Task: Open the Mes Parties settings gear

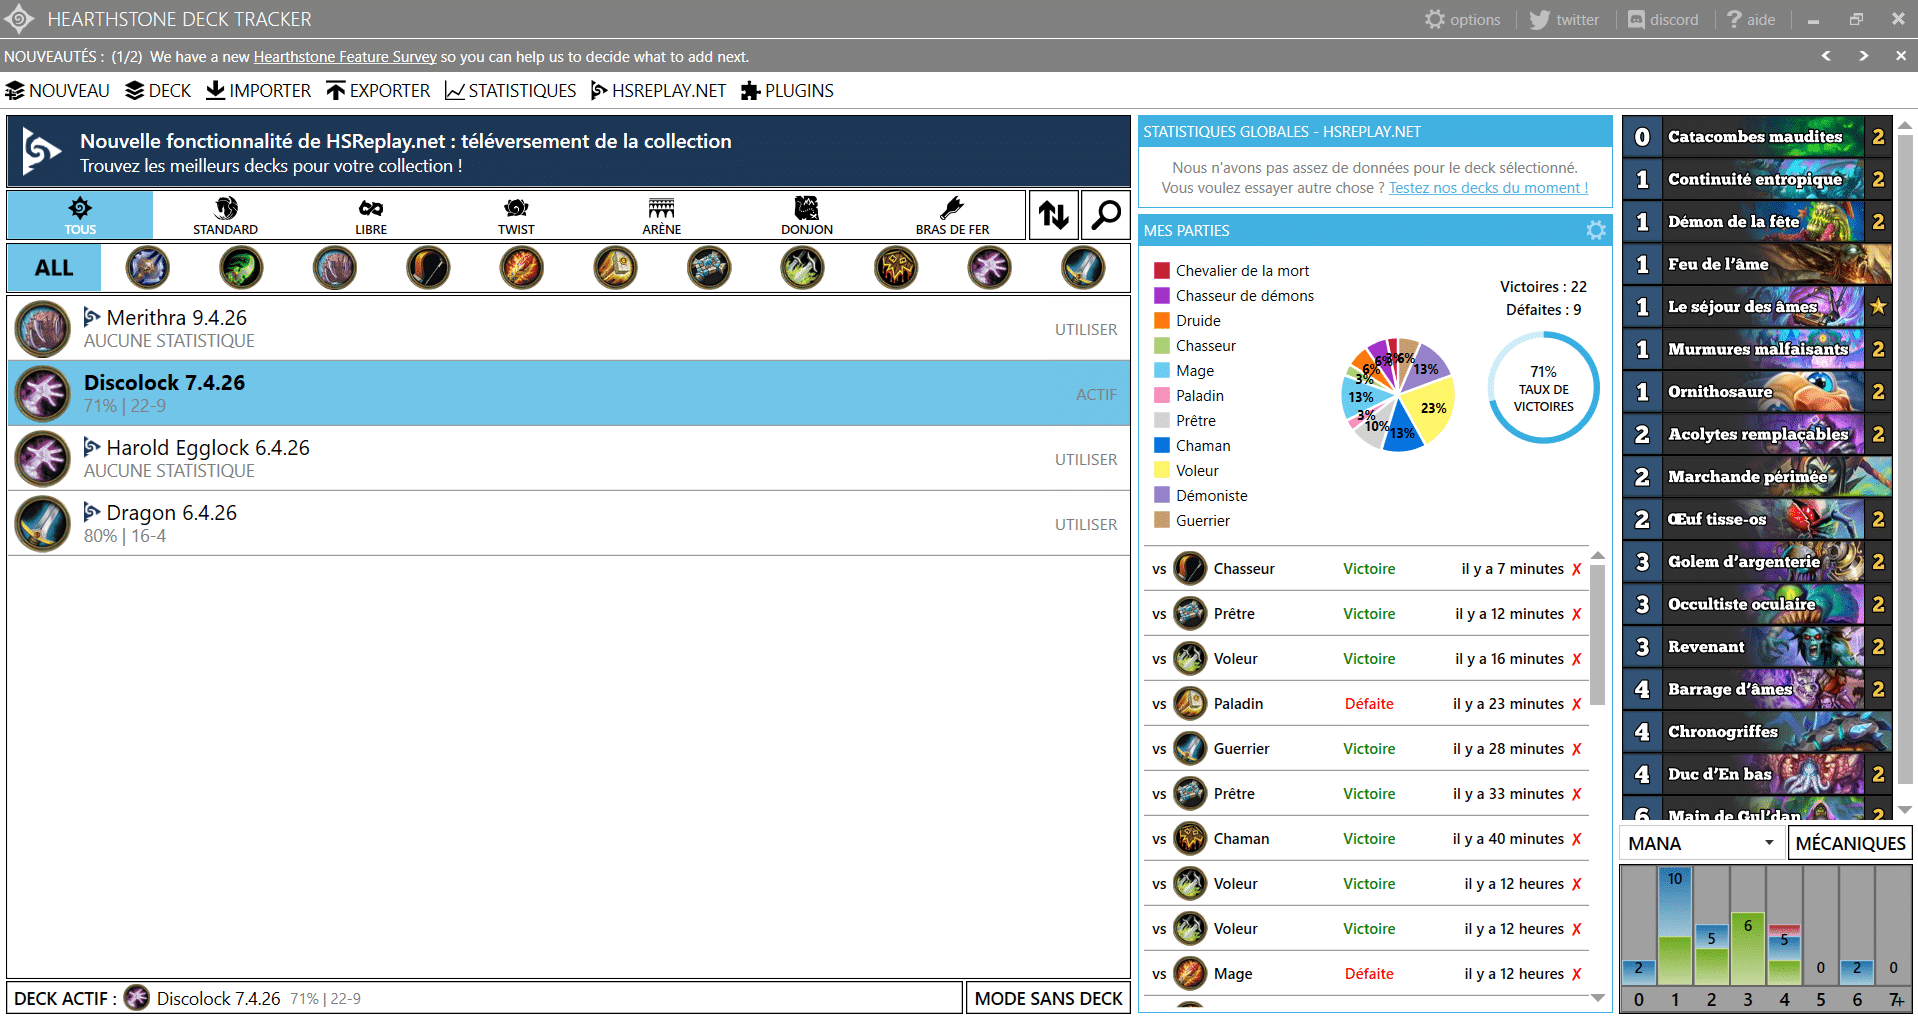Action: [x=1596, y=231]
